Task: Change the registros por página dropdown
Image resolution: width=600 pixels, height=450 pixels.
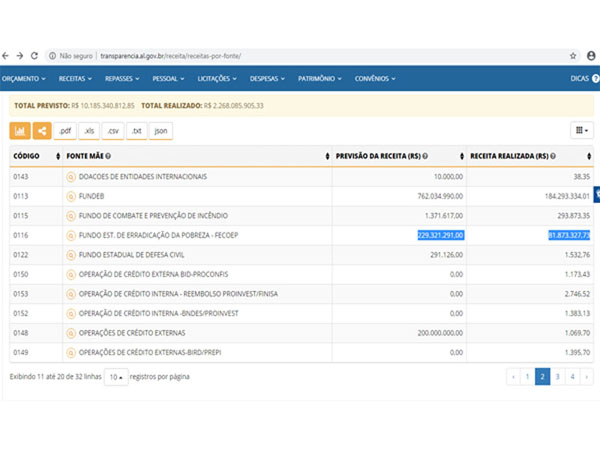Action: 116,377
